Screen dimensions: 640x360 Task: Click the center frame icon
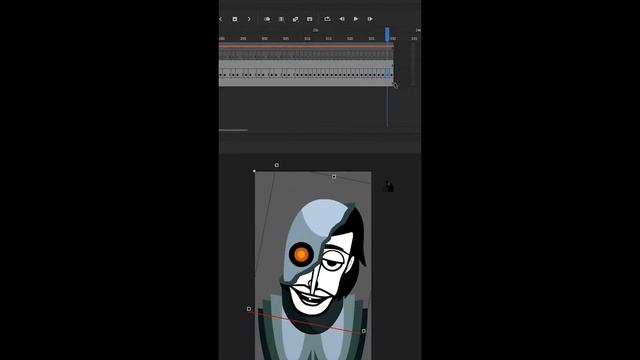309,19
